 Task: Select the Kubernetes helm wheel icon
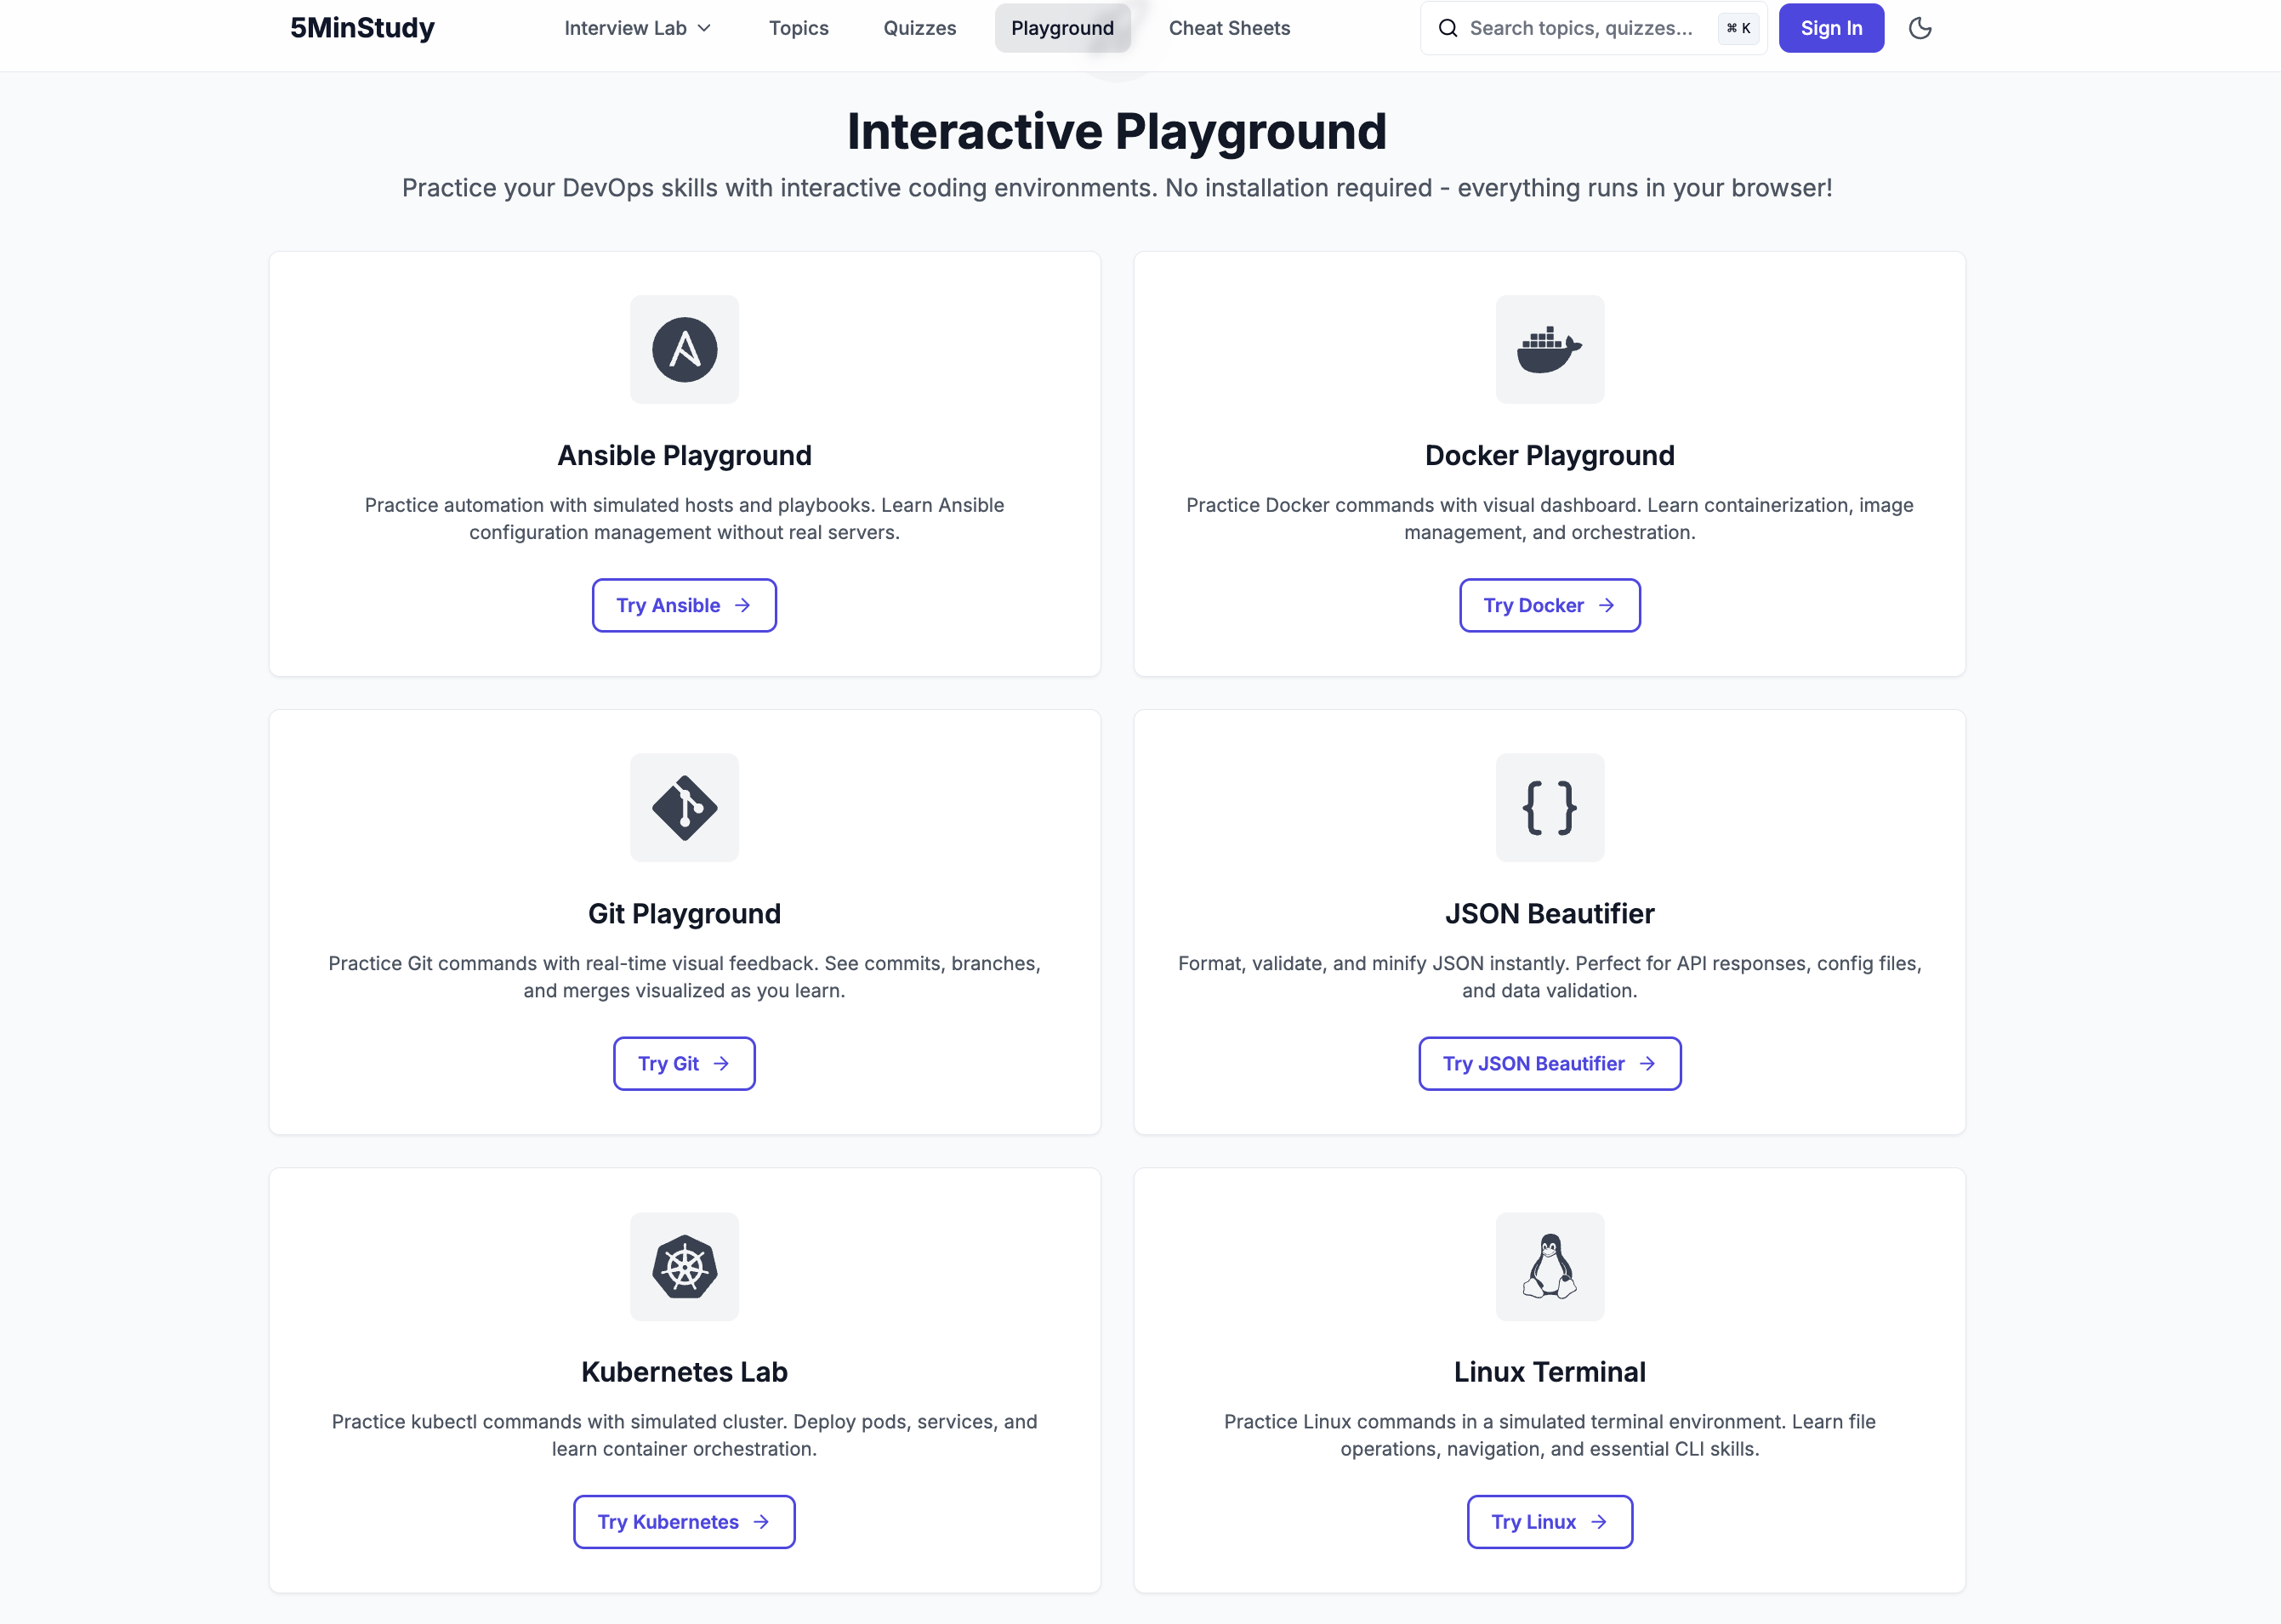click(684, 1266)
